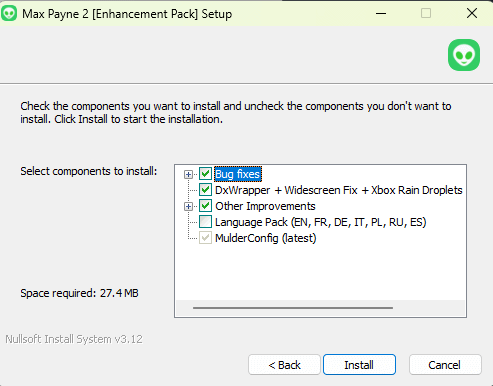Select the Bug fixes component label

coord(238,174)
